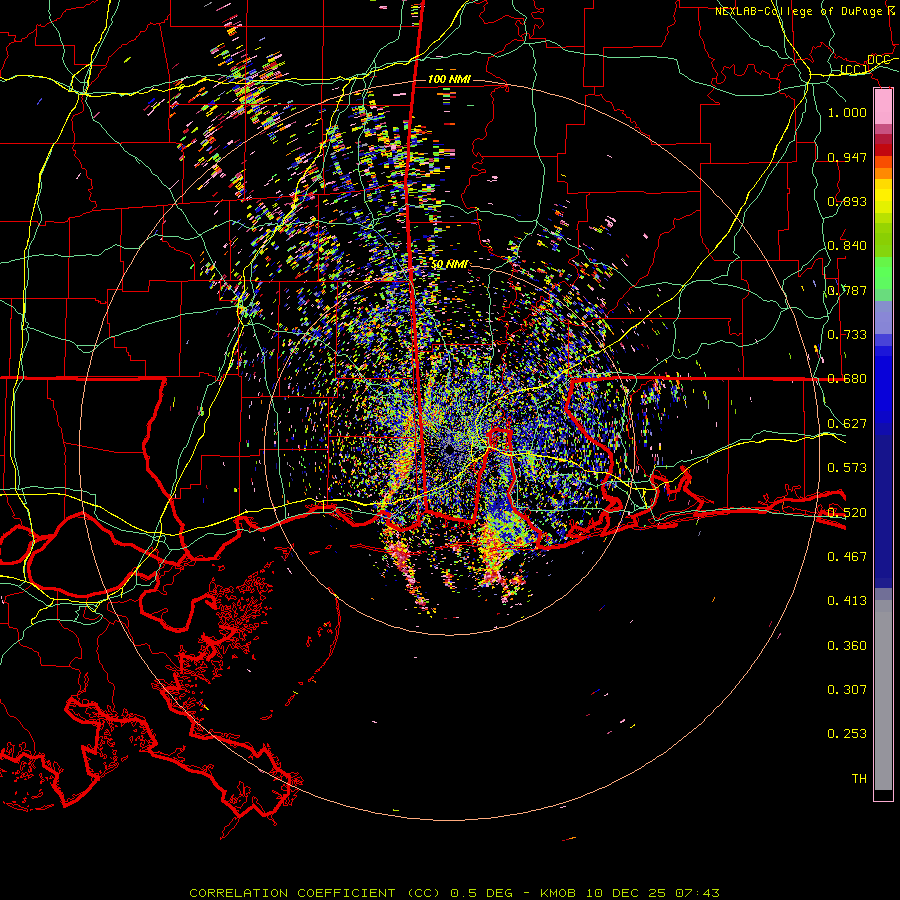The width and height of the screenshot is (900, 900).
Task: Click the legend value 0.733
Action: coord(847,334)
